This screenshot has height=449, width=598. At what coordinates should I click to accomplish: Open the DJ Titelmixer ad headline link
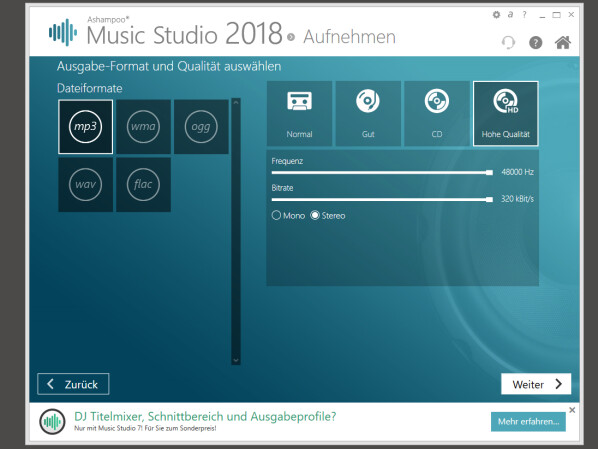pos(205,416)
